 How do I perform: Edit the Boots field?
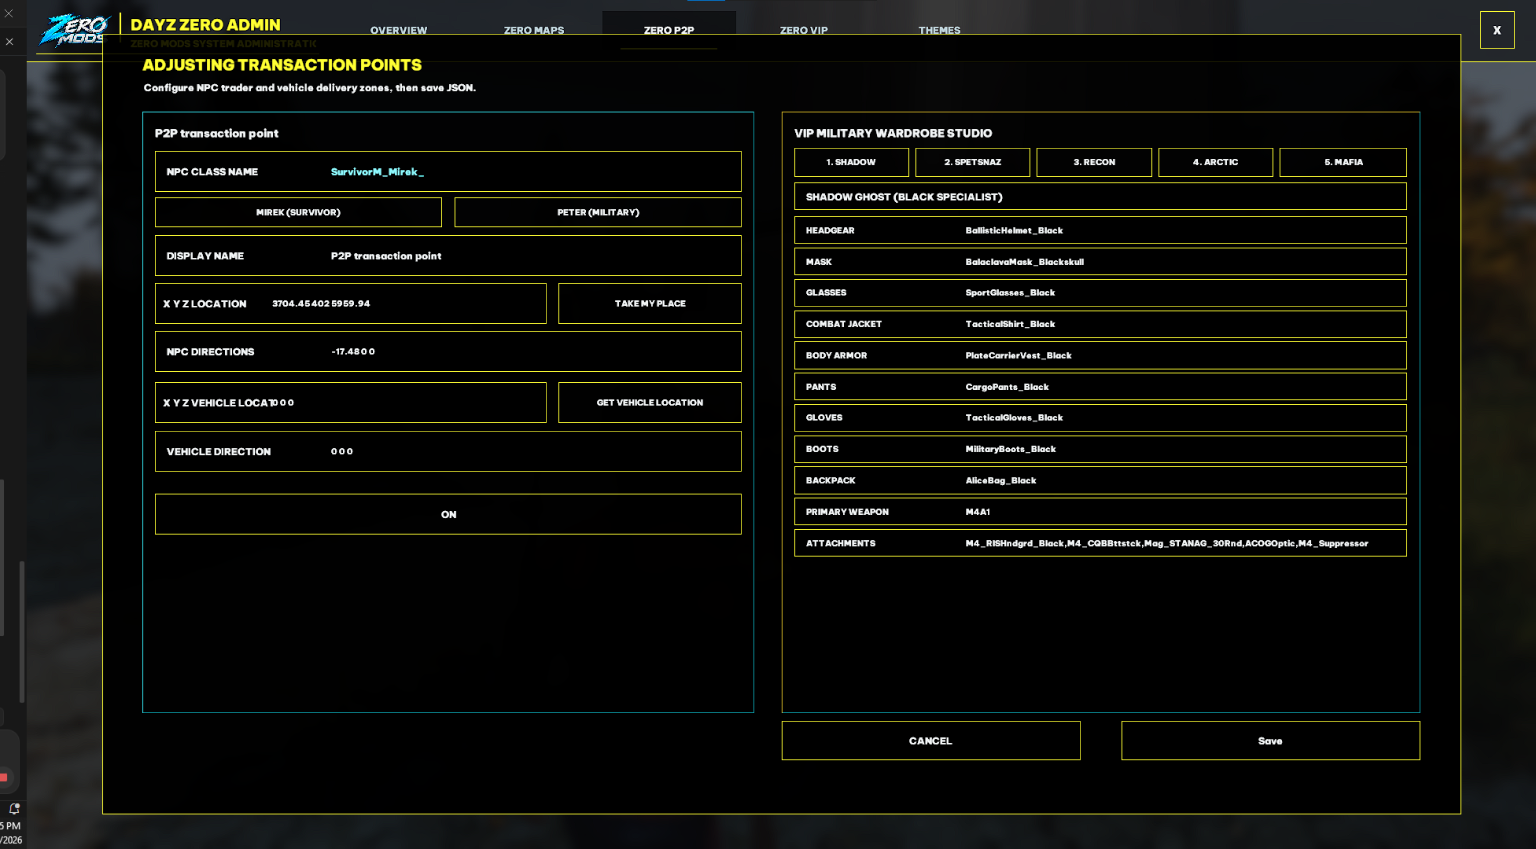tap(1100, 449)
